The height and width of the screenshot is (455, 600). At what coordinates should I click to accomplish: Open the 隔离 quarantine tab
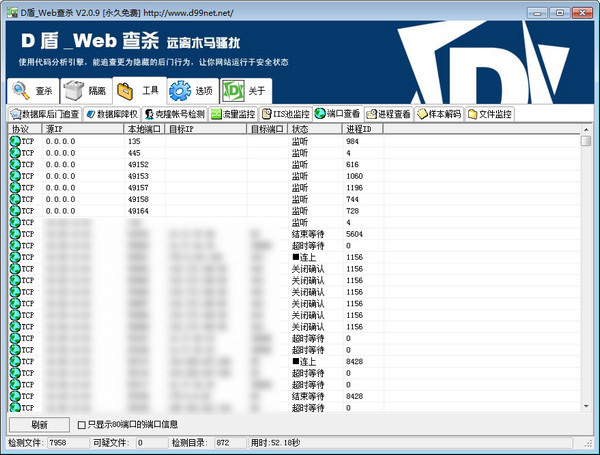(x=86, y=91)
